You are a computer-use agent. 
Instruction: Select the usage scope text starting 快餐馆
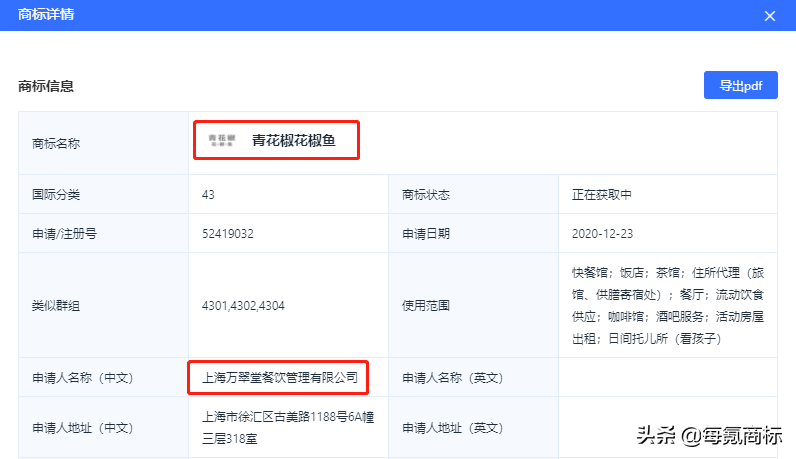[x=668, y=306]
